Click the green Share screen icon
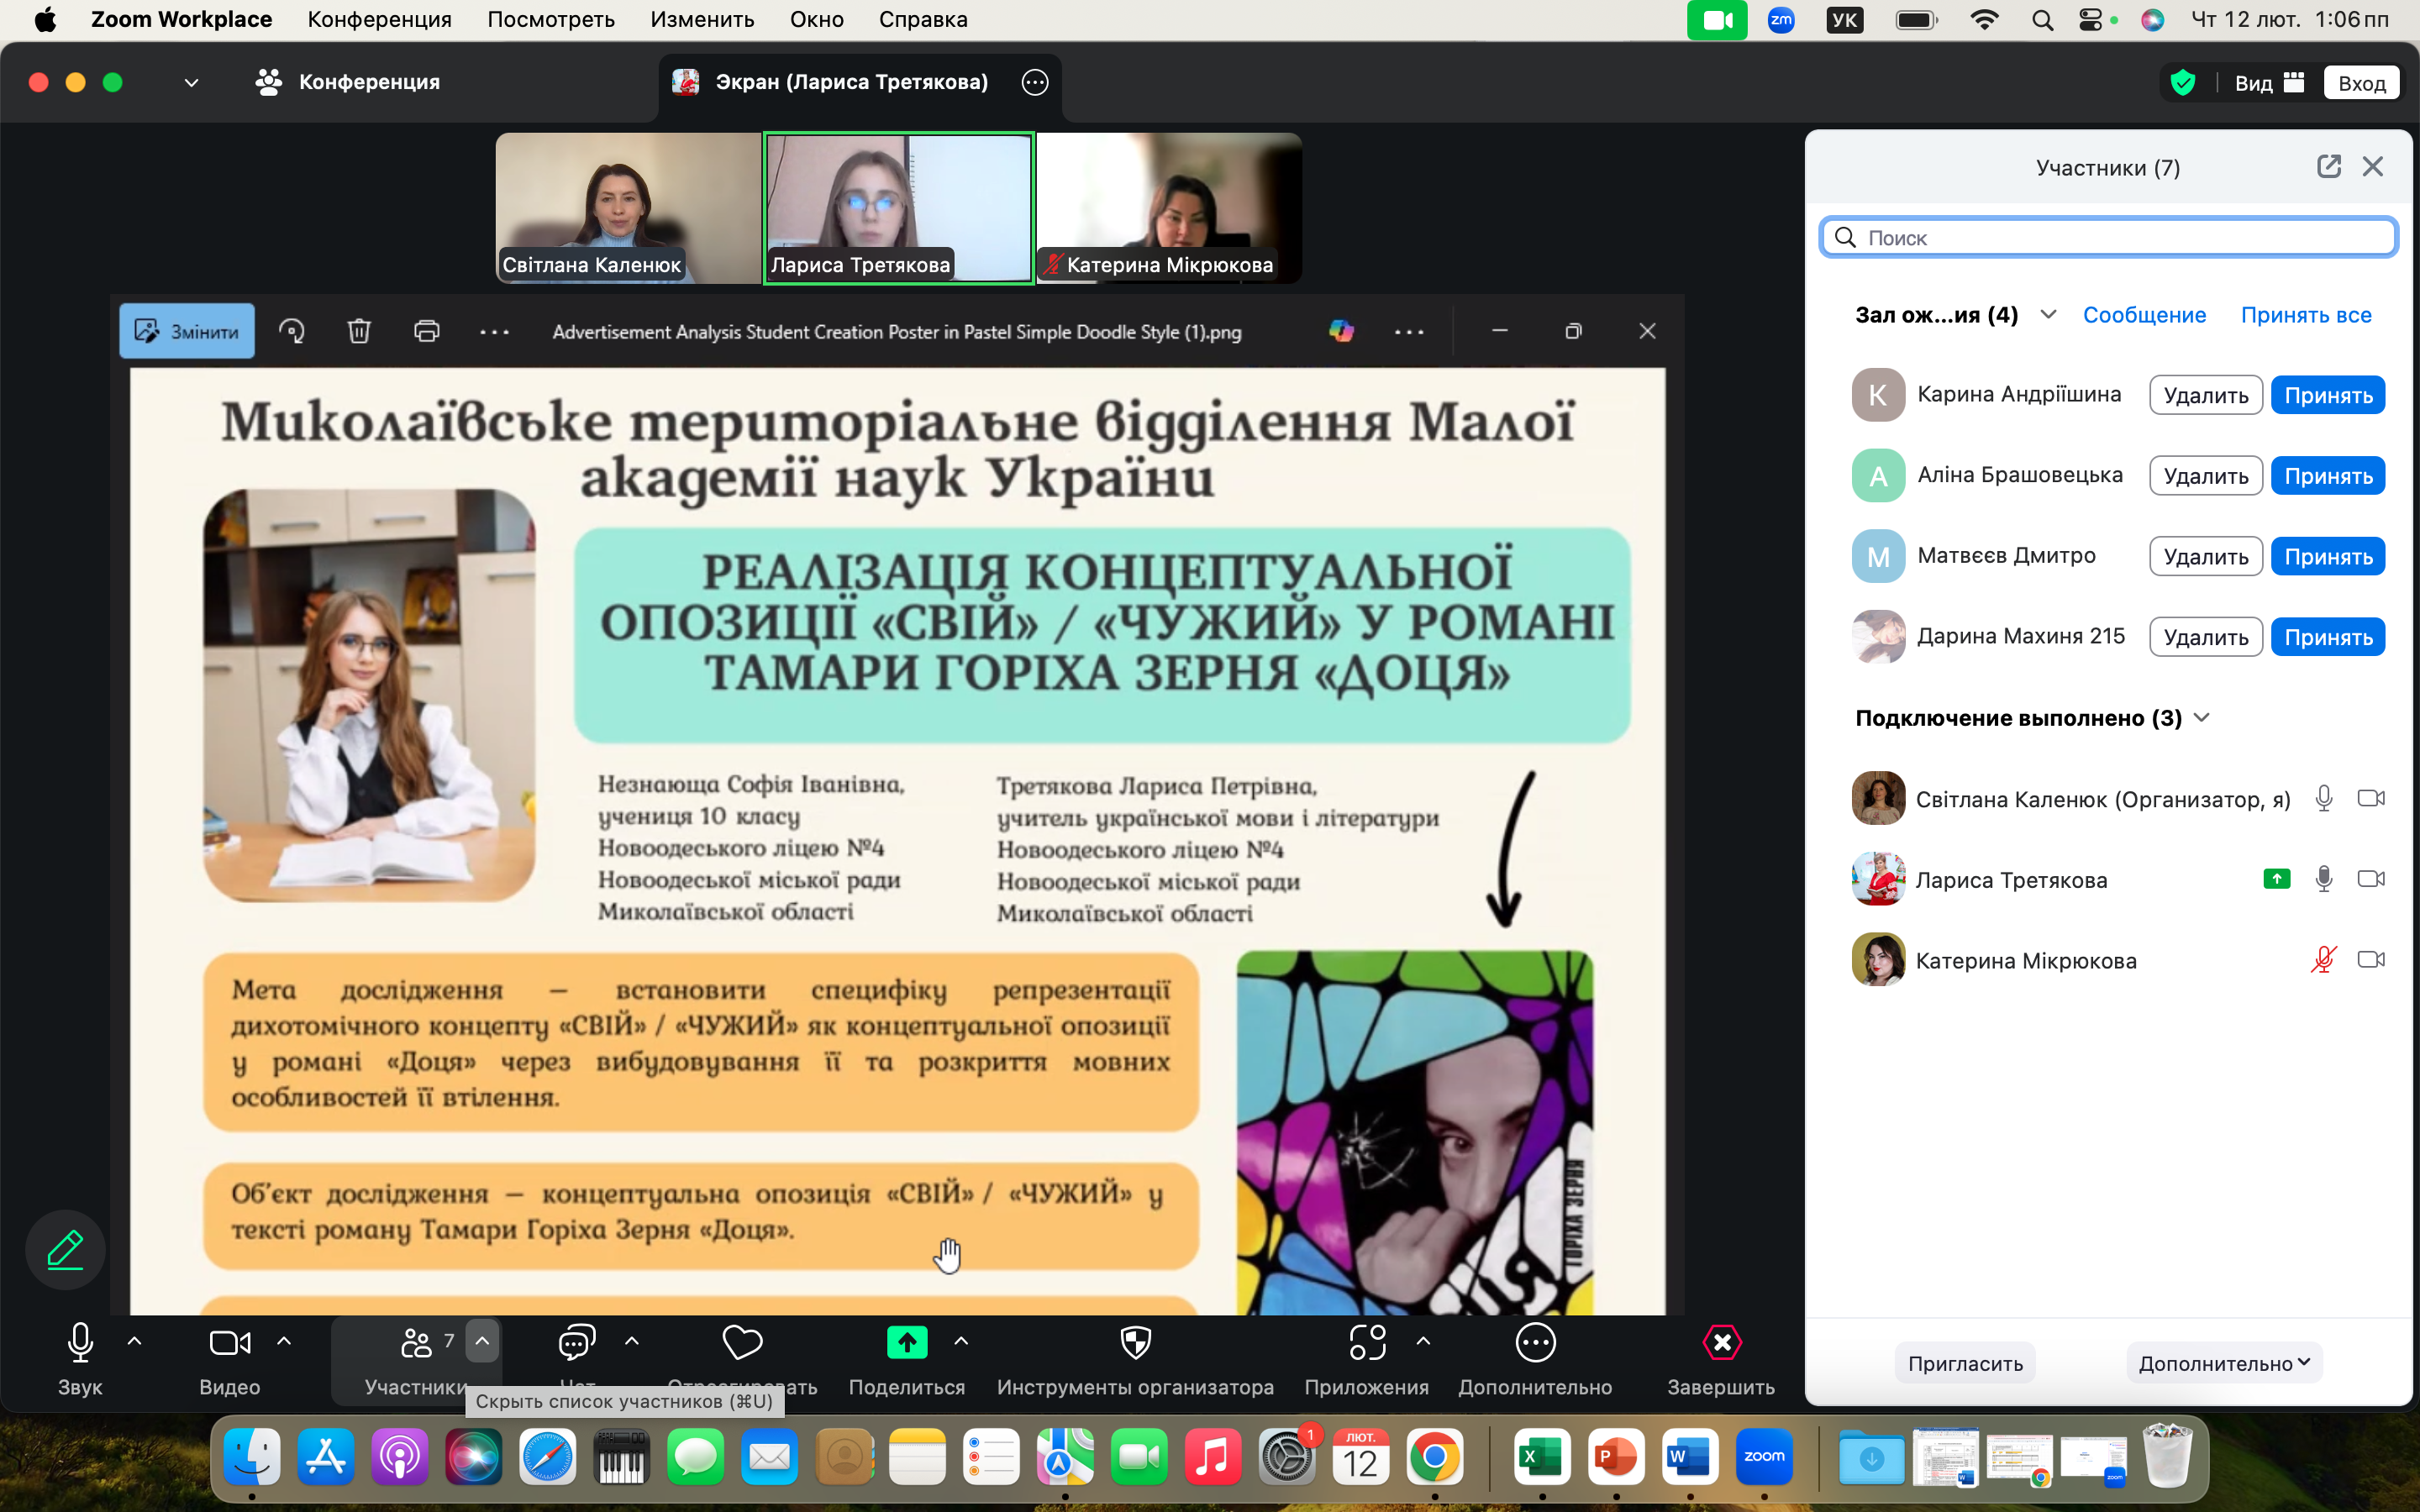Image resolution: width=2420 pixels, height=1512 pixels. point(906,1342)
